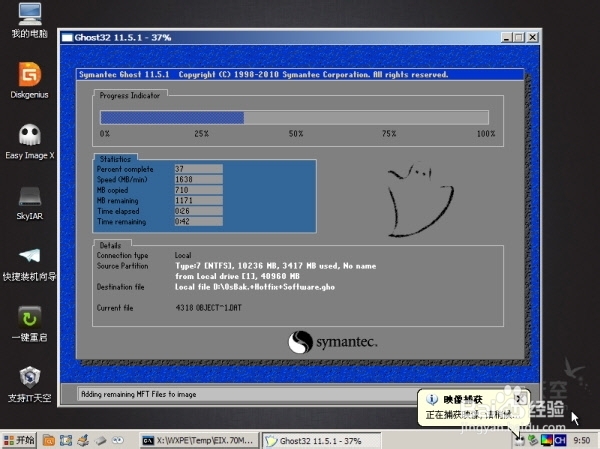Click the fifth quick launch eyes icon
The width and height of the screenshot is (600, 449).
(117, 440)
